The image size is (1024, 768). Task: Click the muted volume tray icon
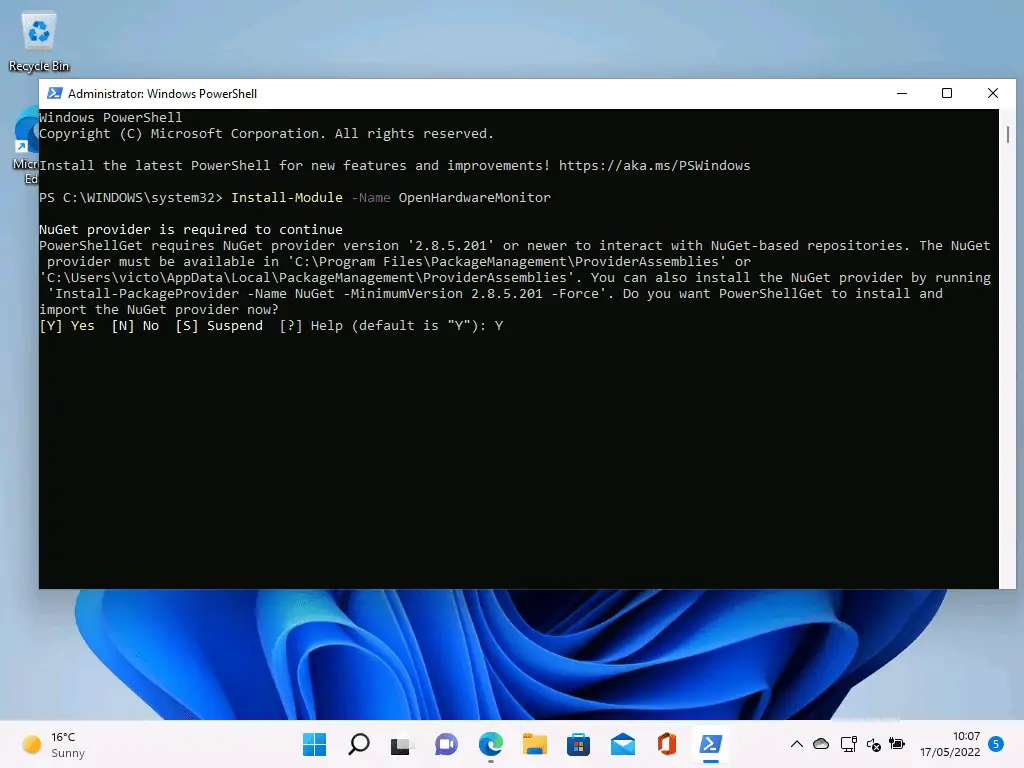pos(873,745)
